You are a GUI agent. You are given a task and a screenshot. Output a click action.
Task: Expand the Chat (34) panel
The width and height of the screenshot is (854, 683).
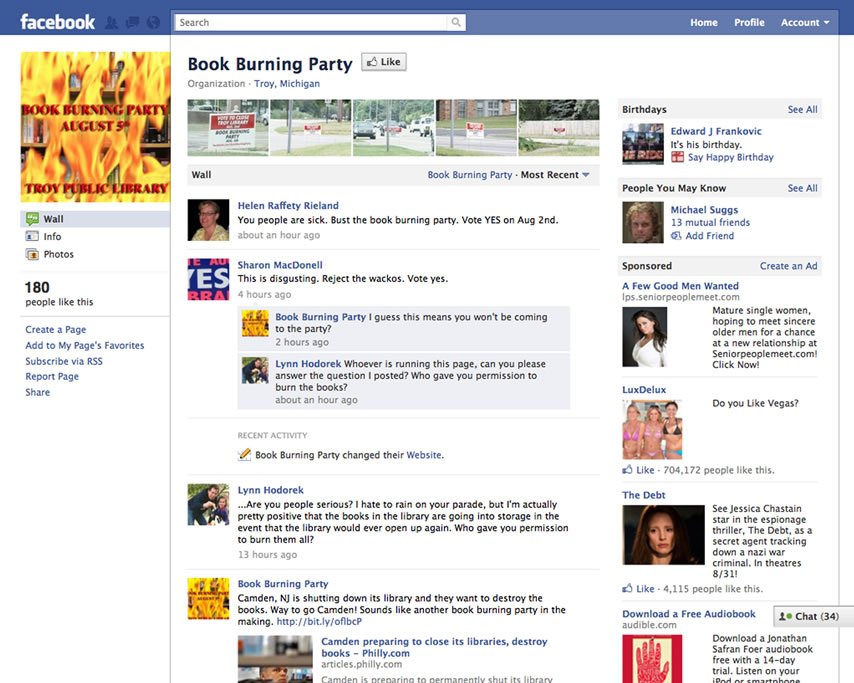point(812,616)
